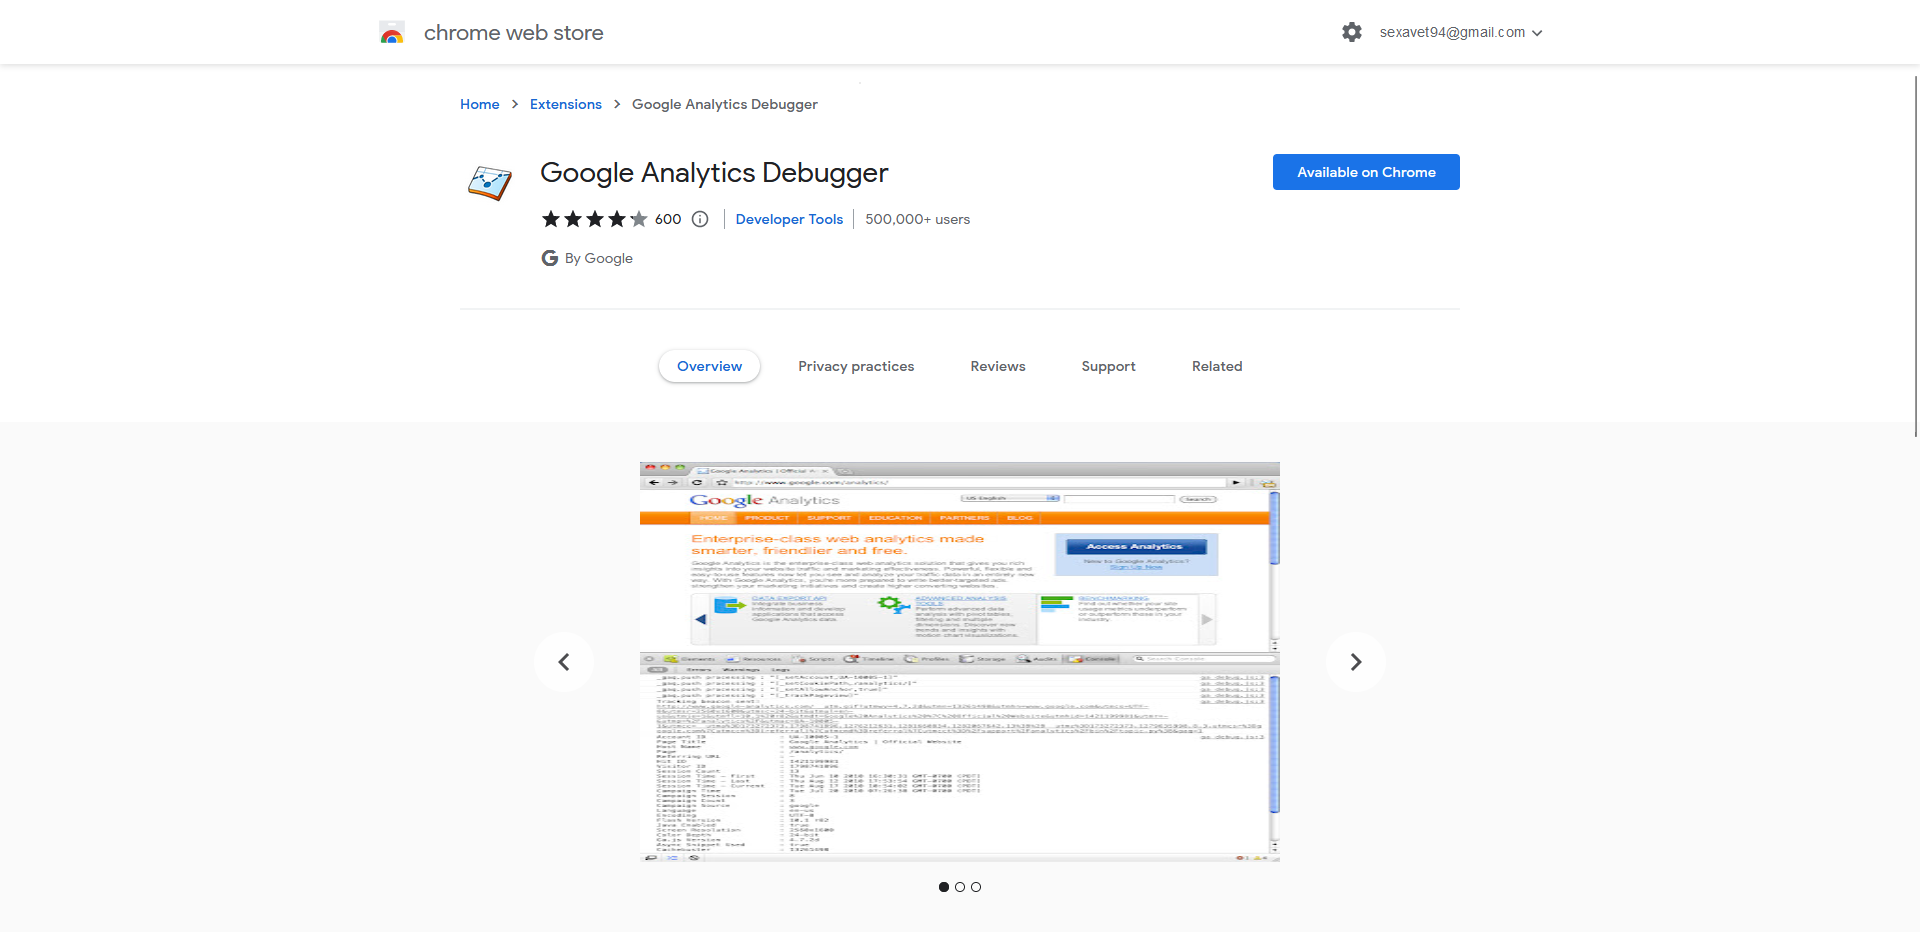The width and height of the screenshot is (1920, 947).
Task: Click the chrome web store title text
Action: (x=514, y=33)
